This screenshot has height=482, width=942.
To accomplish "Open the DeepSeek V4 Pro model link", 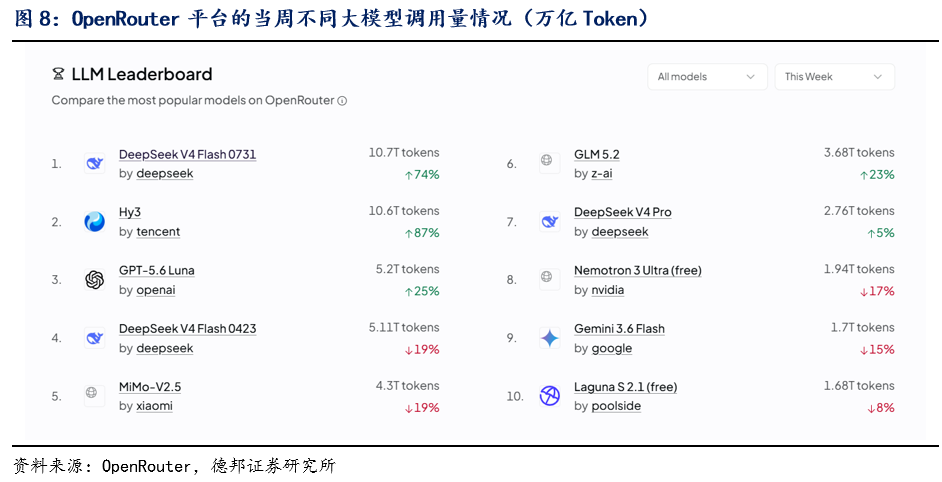I will point(623,213).
